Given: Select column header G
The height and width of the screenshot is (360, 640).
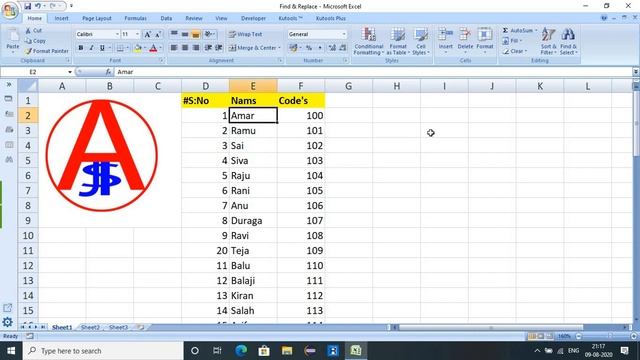Looking at the screenshot, I should (x=349, y=86).
